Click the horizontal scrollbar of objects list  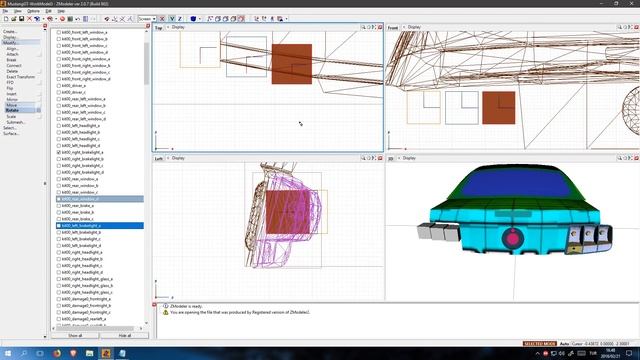coord(94,328)
